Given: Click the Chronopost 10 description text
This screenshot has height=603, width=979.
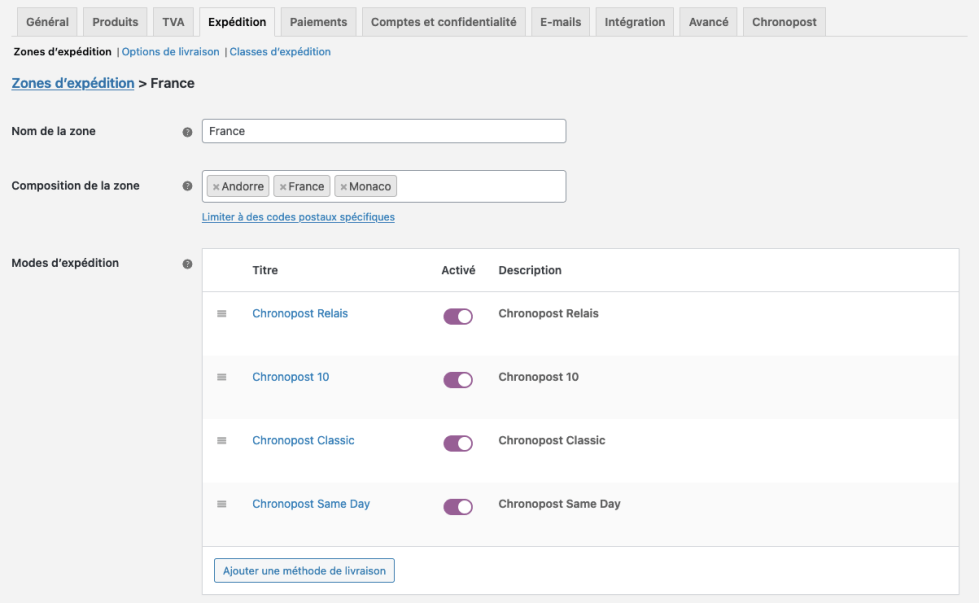Looking at the screenshot, I should (x=538, y=377).
